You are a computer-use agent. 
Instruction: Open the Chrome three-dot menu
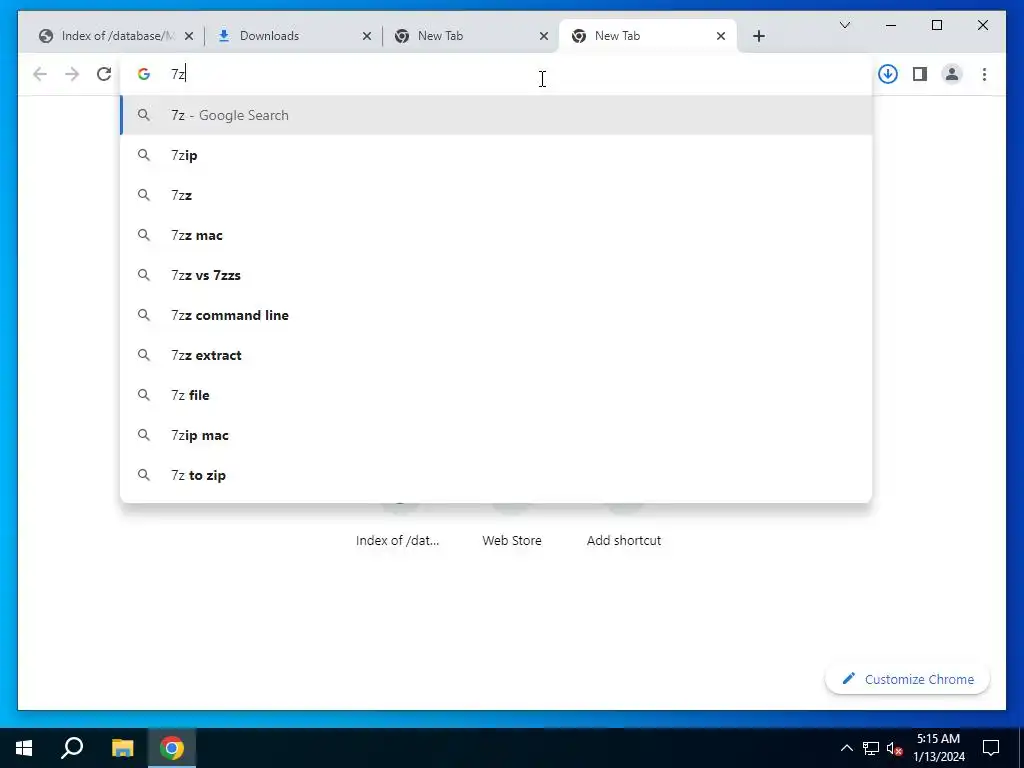point(984,74)
